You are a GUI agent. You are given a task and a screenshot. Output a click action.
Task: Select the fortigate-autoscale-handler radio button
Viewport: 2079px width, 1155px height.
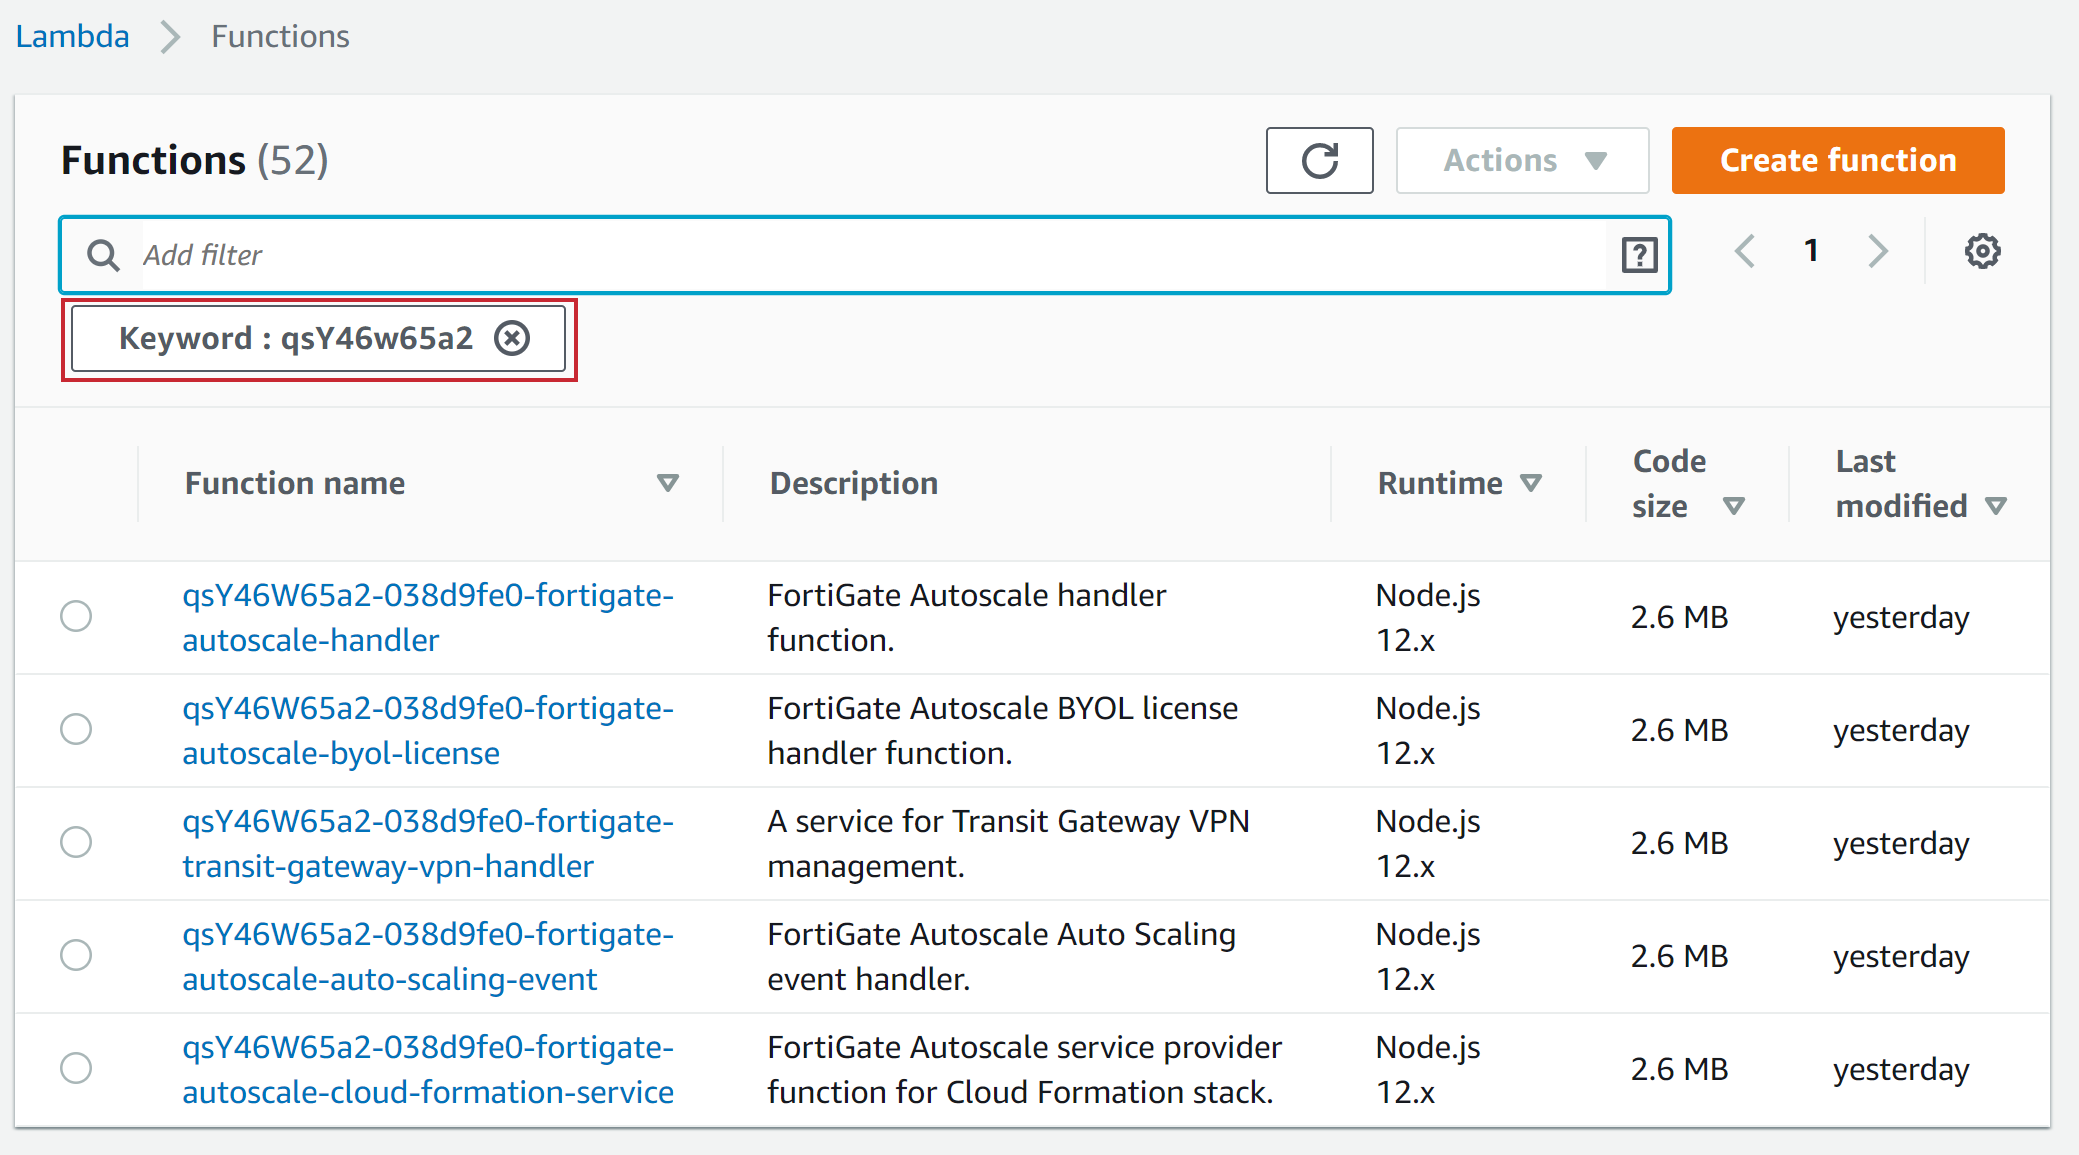tap(76, 617)
